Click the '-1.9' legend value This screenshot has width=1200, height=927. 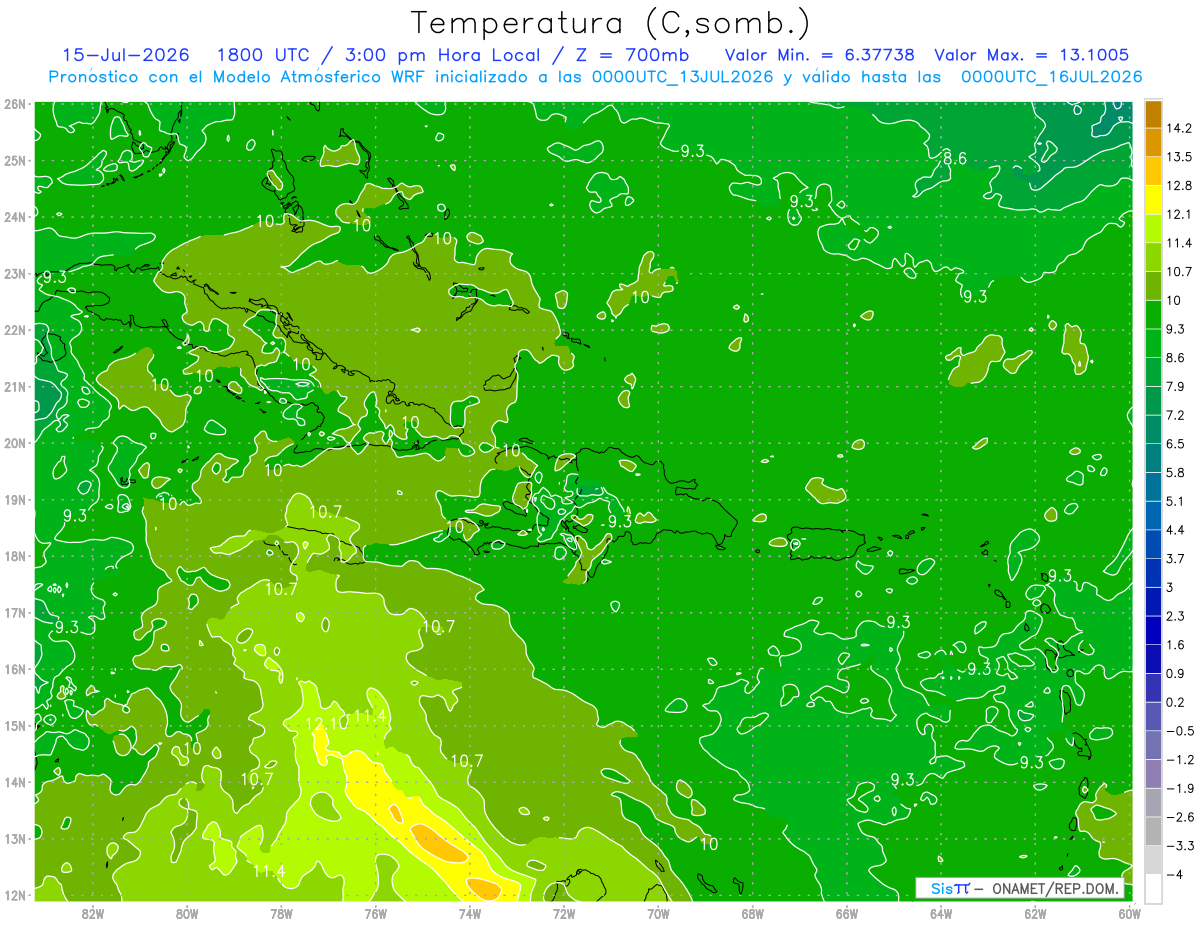pos(1179,788)
